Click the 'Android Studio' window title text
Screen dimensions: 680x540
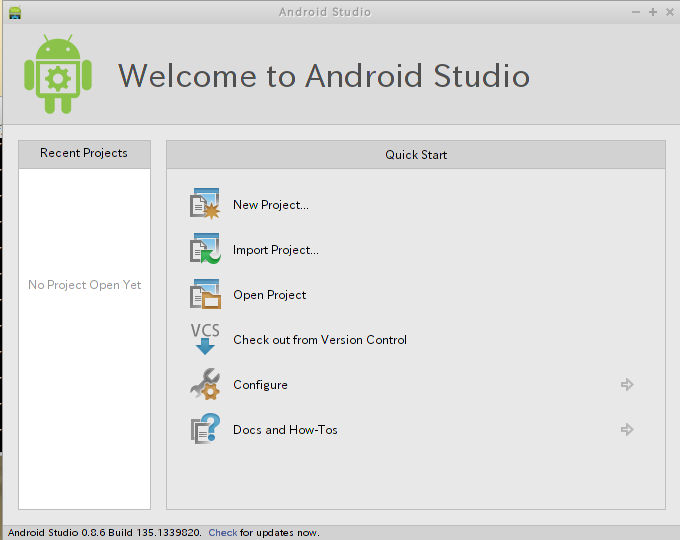(325, 12)
